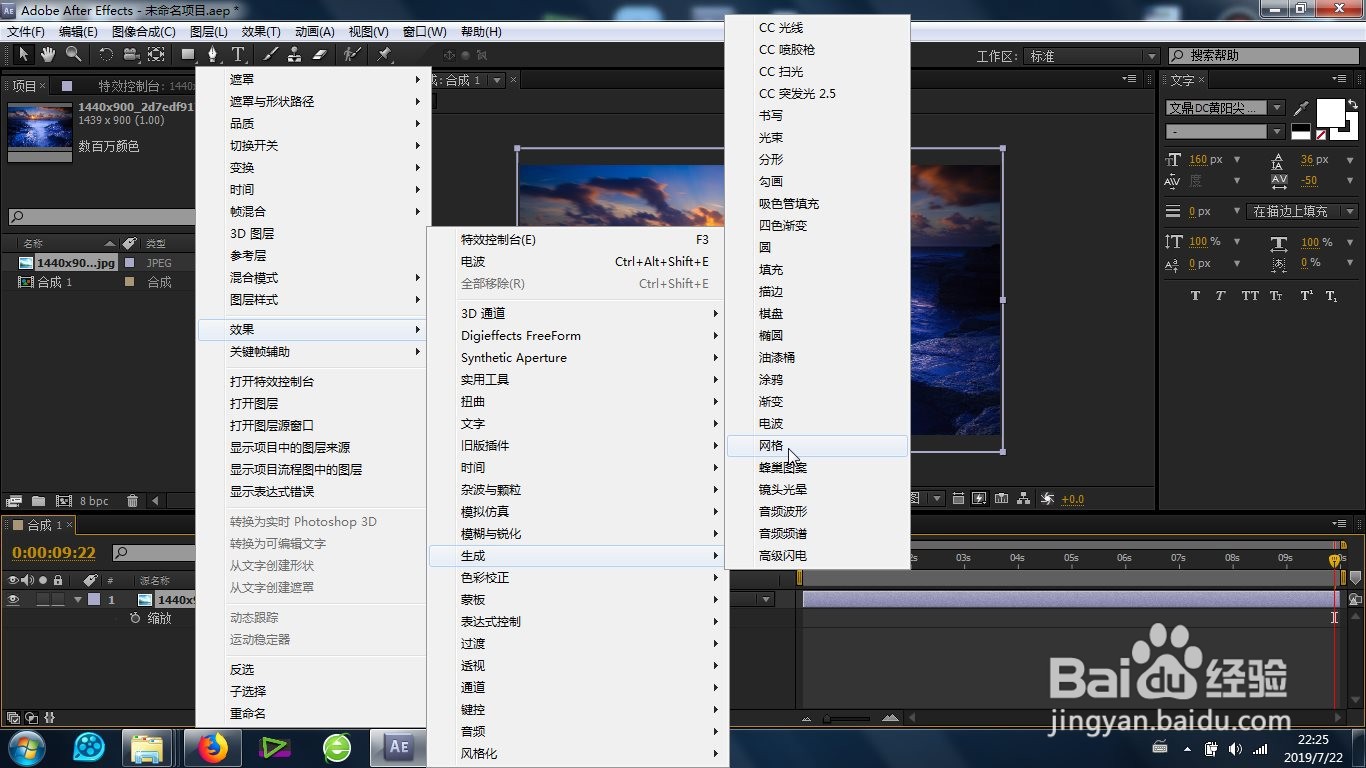Select the Hand tool

(48, 54)
